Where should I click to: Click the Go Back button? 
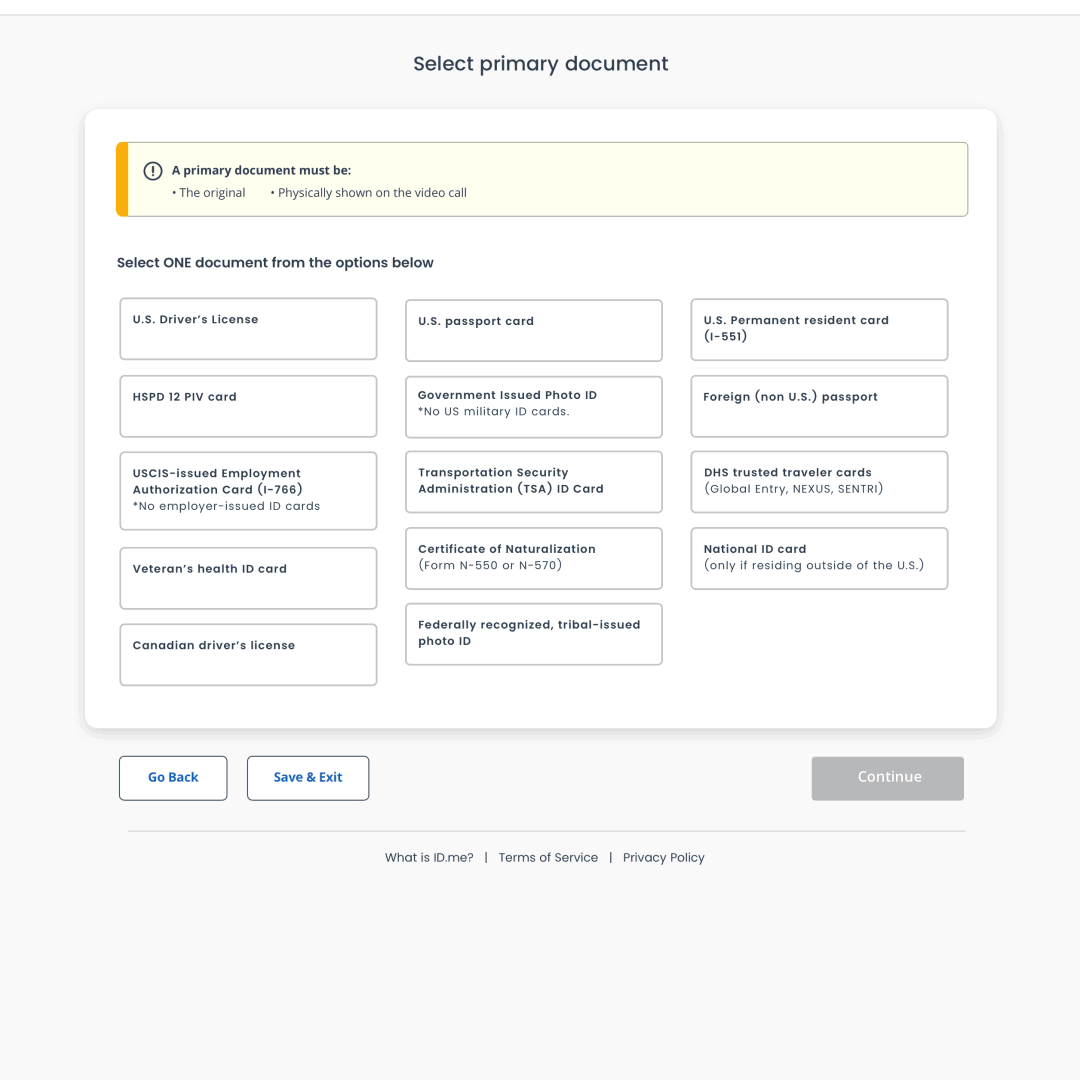coord(173,777)
